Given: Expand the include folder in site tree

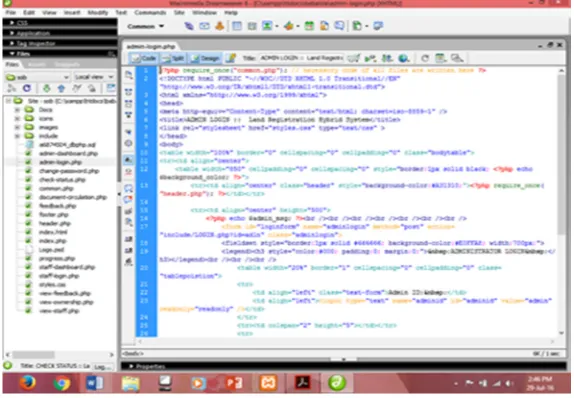Looking at the screenshot, I should [x=17, y=136].
